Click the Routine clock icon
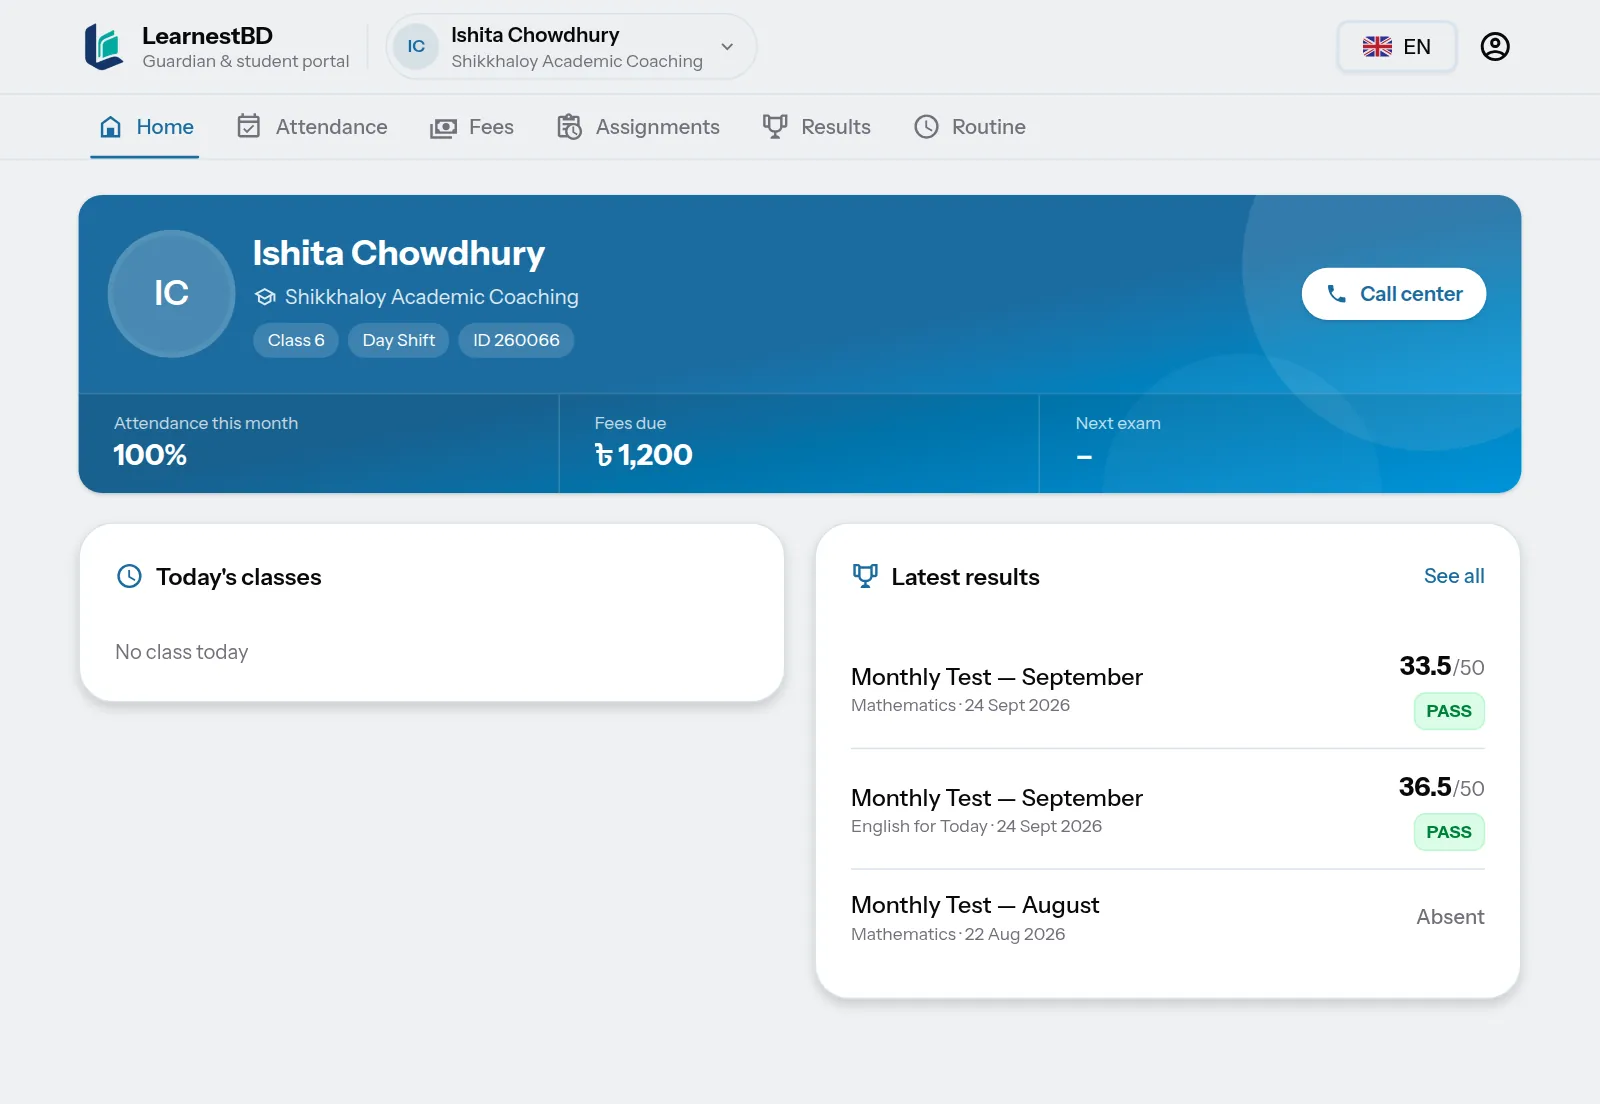Screen dimensions: 1600x1104 [926, 127]
